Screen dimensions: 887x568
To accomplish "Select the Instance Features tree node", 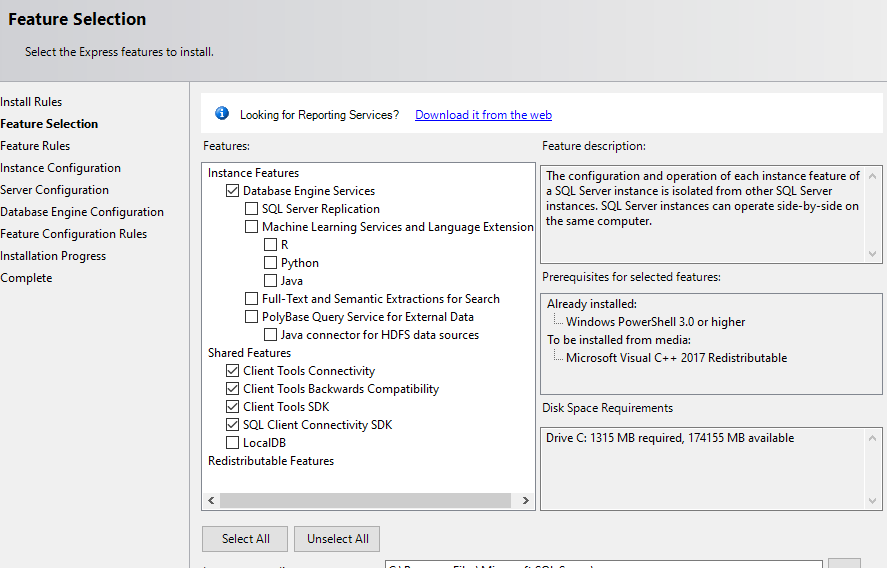I will click(x=253, y=173).
